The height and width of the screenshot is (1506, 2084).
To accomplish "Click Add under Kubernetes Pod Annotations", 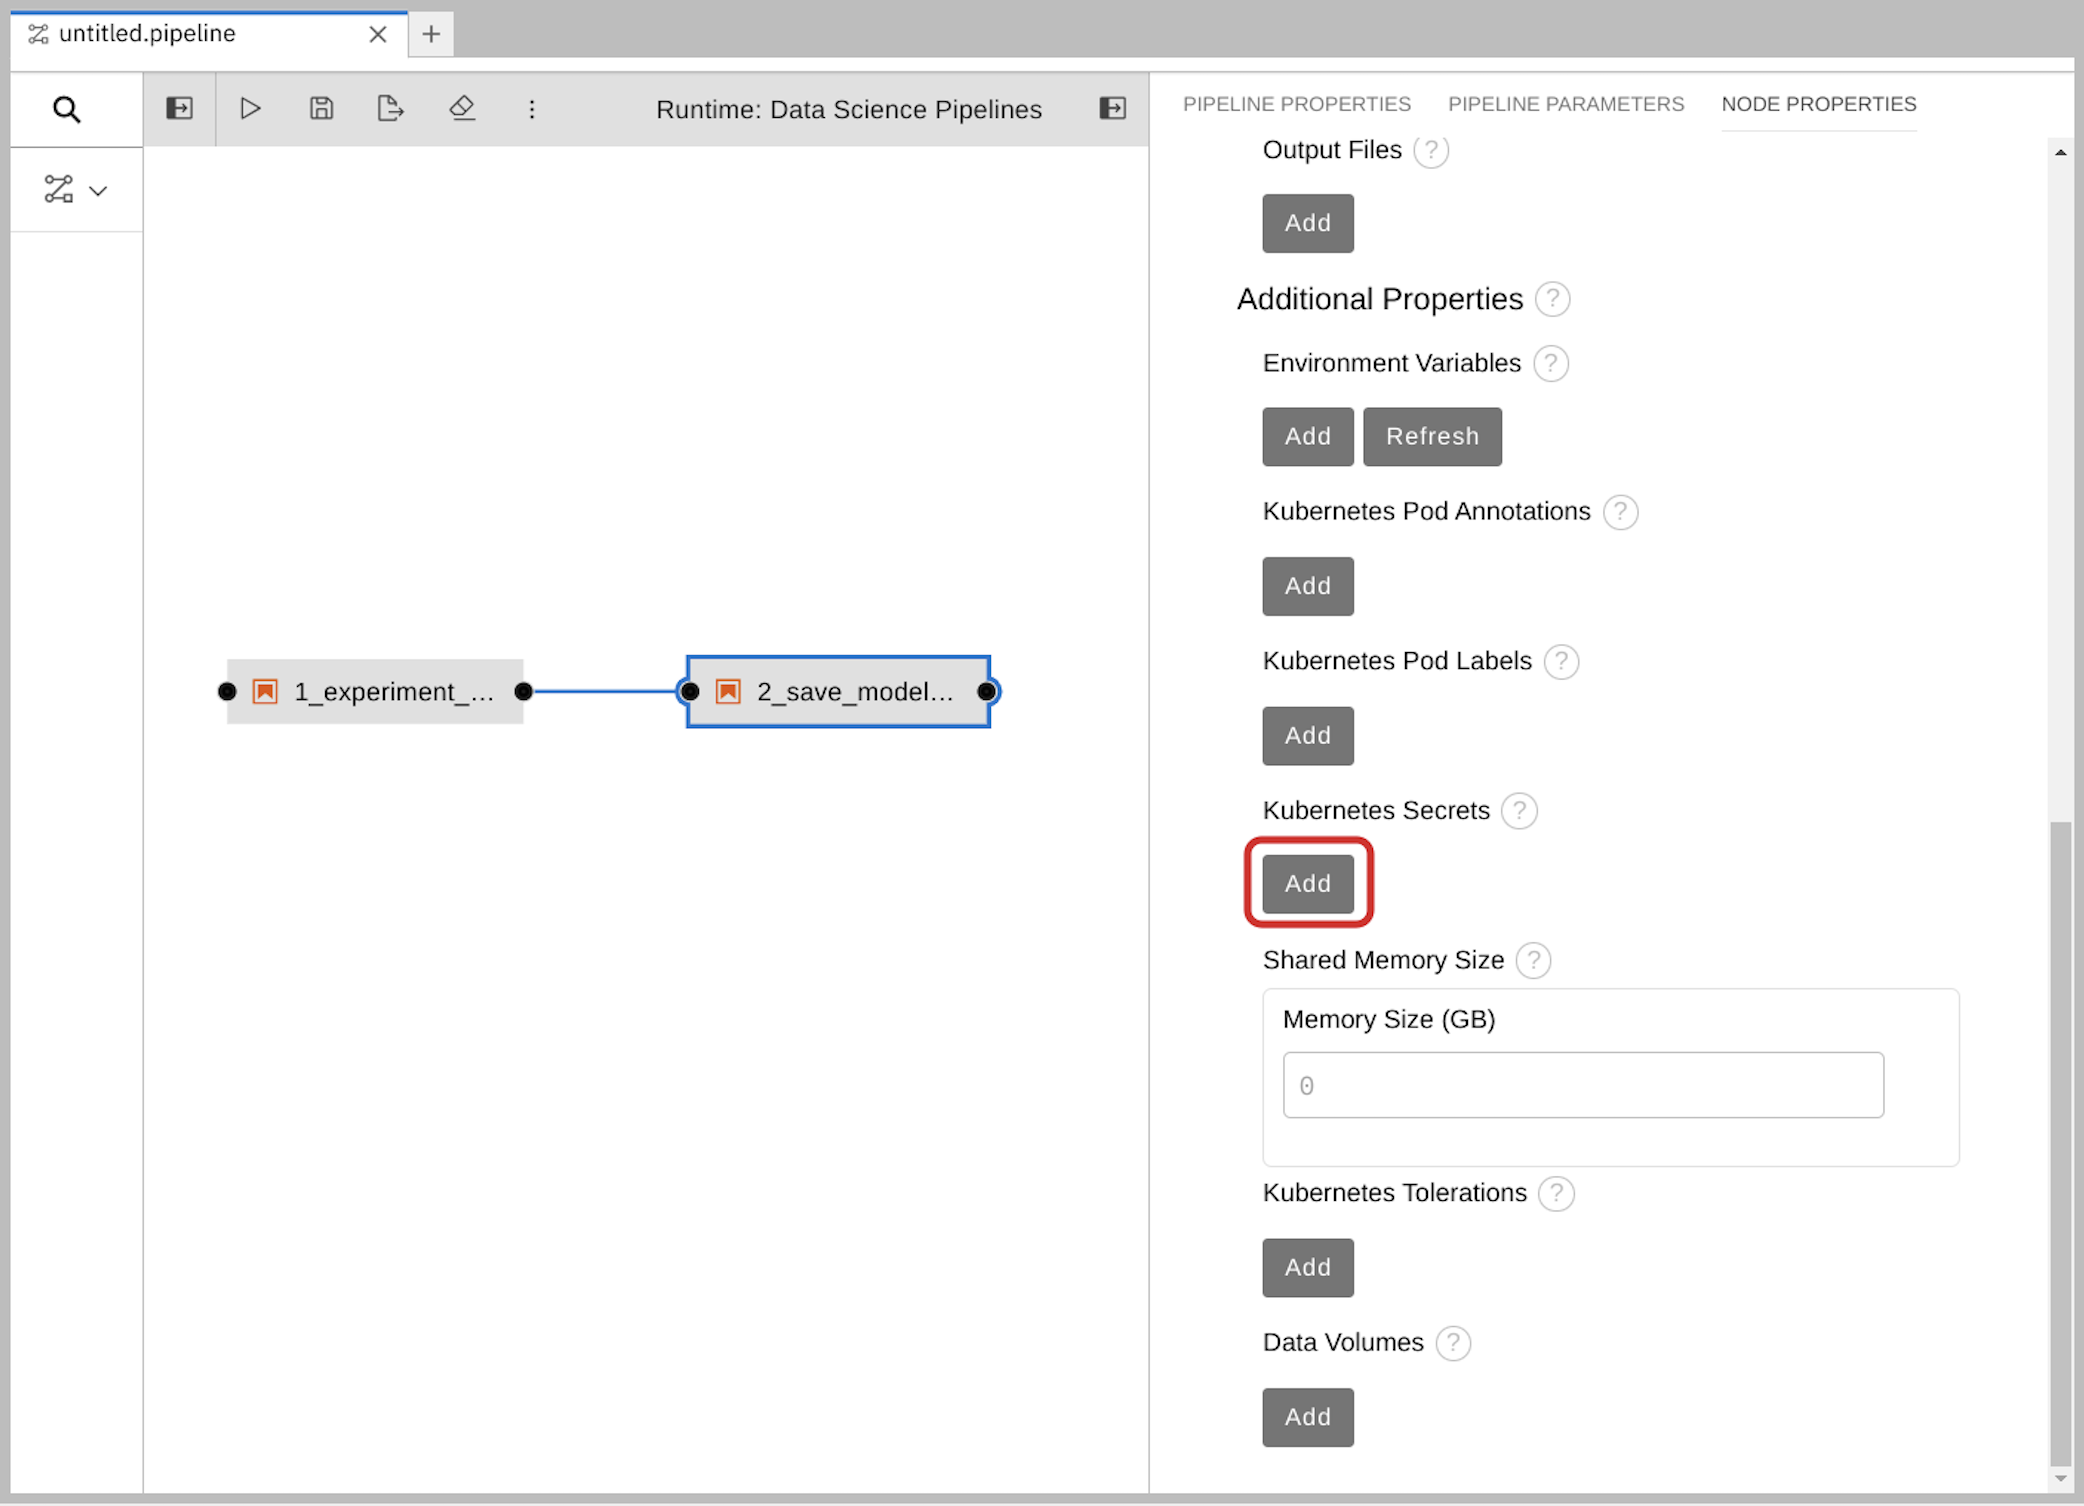I will pyautogui.click(x=1307, y=586).
